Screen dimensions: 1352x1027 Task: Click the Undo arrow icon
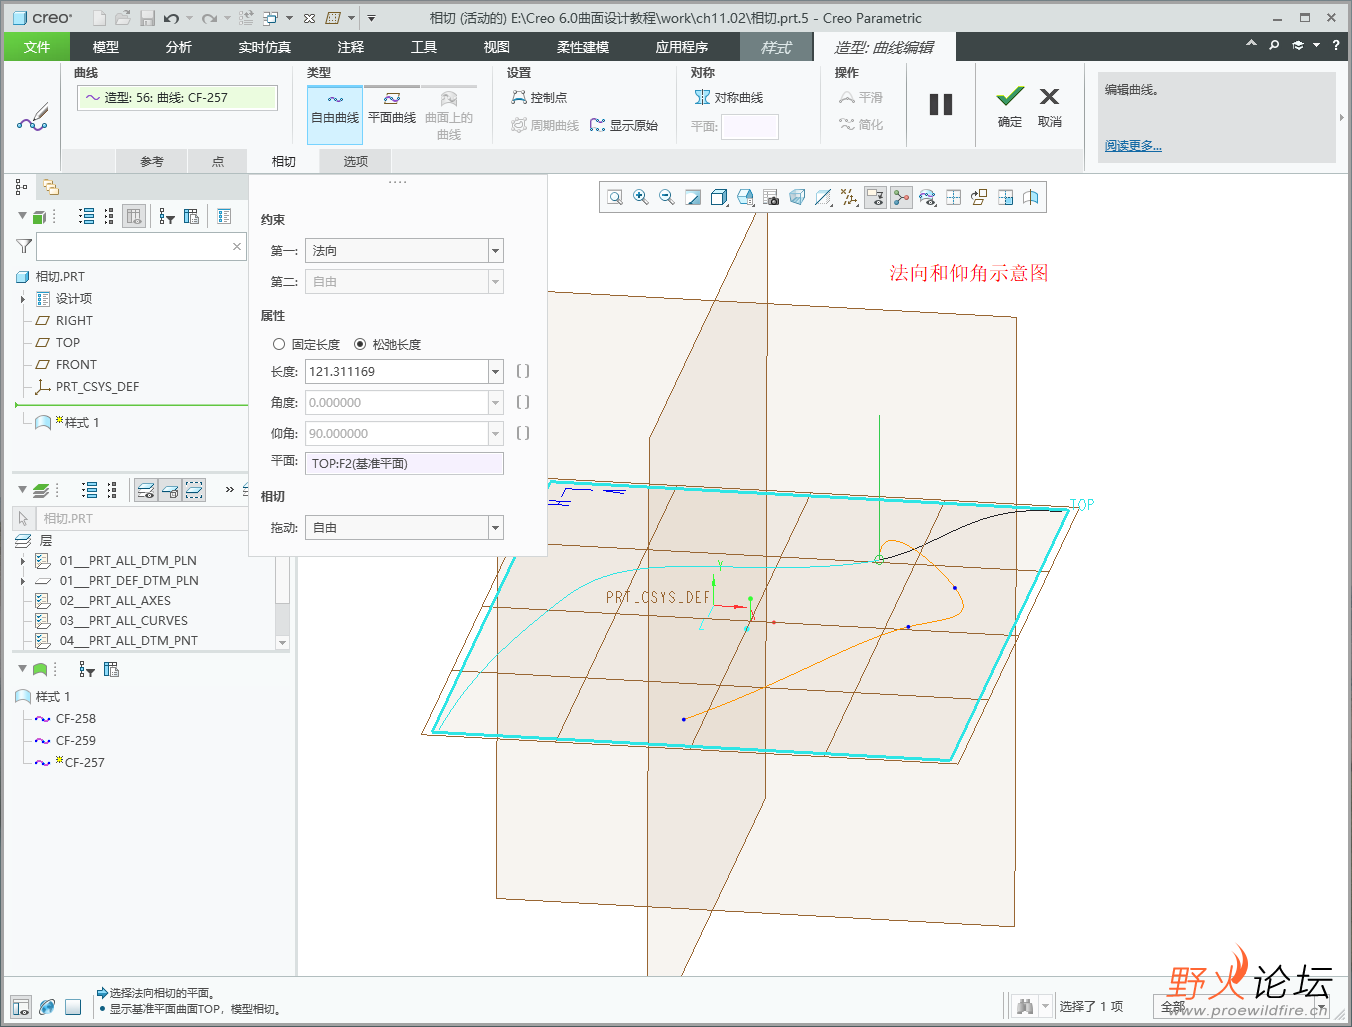[171, 18]
